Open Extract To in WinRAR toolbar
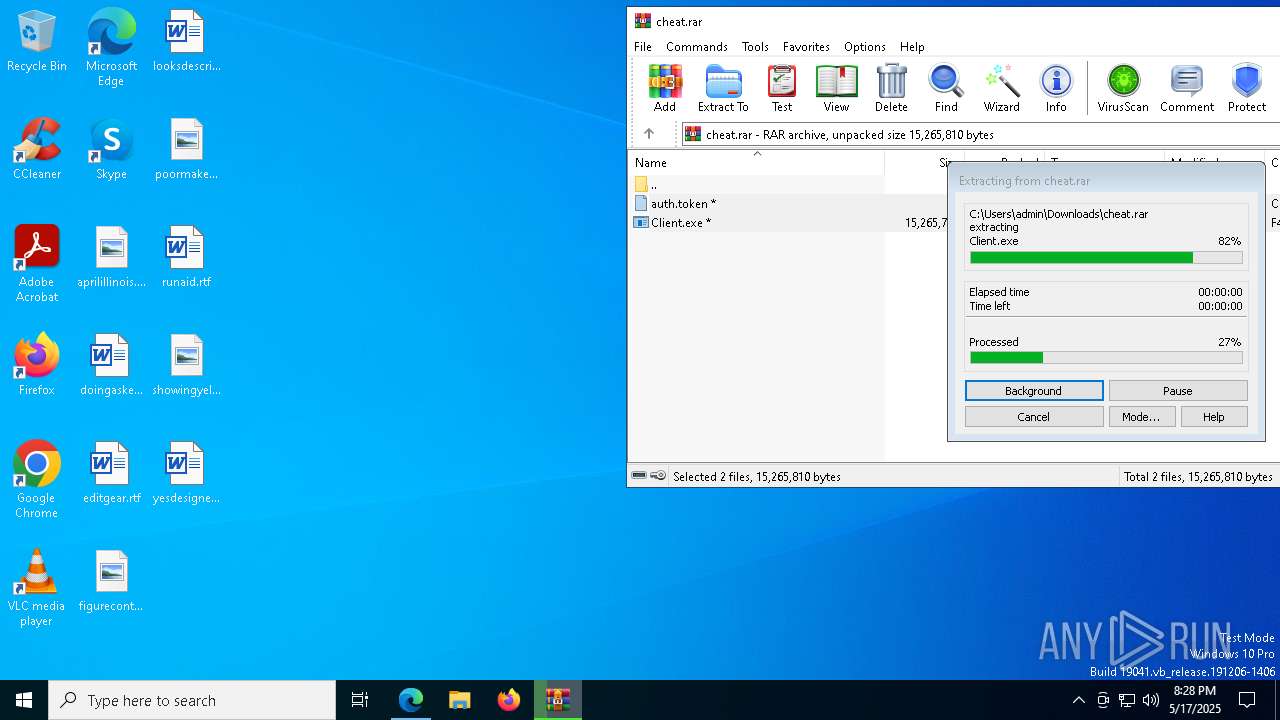Screen dimensions: 1280x720 723,88
